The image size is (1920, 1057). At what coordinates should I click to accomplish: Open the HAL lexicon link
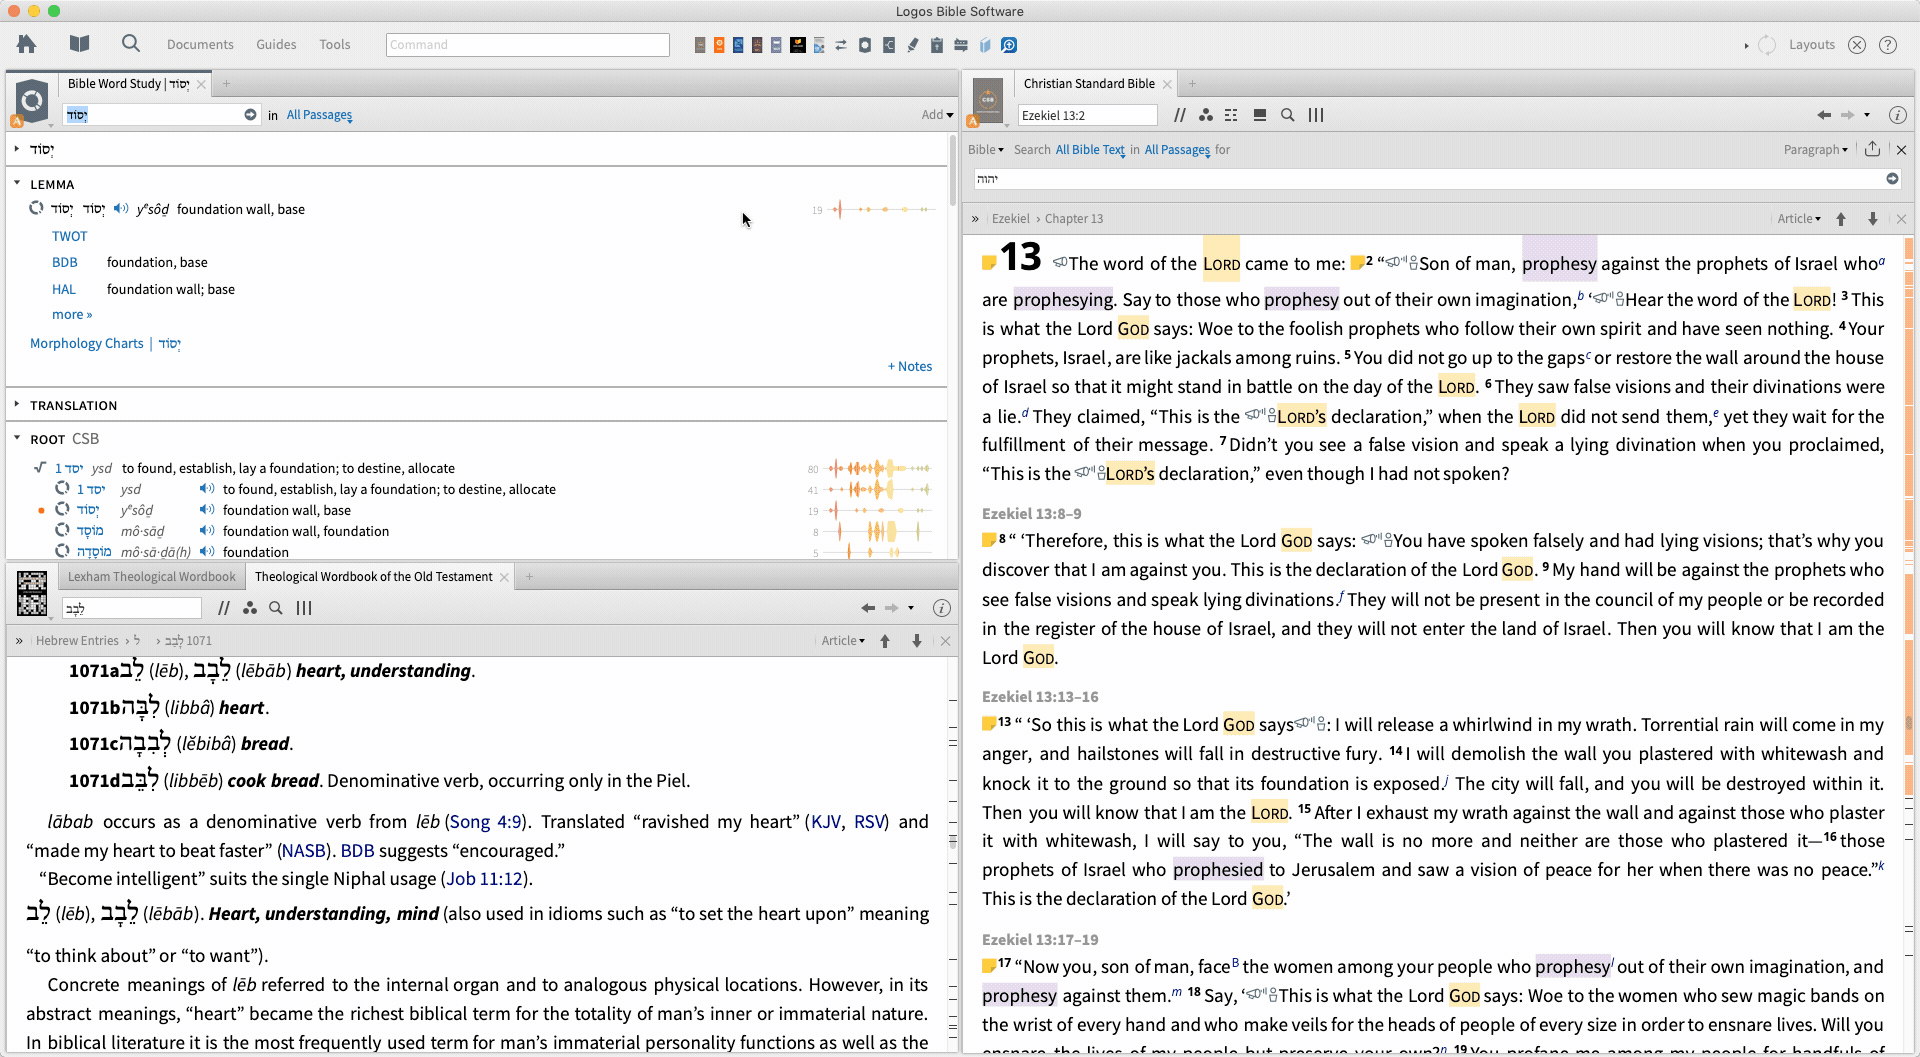64,289
